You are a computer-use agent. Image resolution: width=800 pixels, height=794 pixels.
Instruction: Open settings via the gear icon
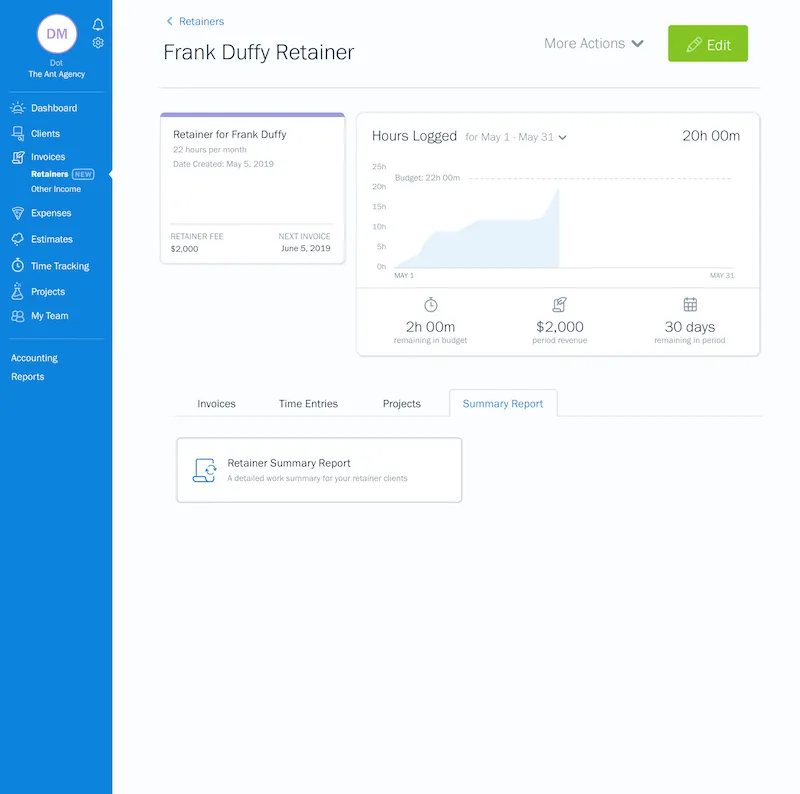point(98,43)
